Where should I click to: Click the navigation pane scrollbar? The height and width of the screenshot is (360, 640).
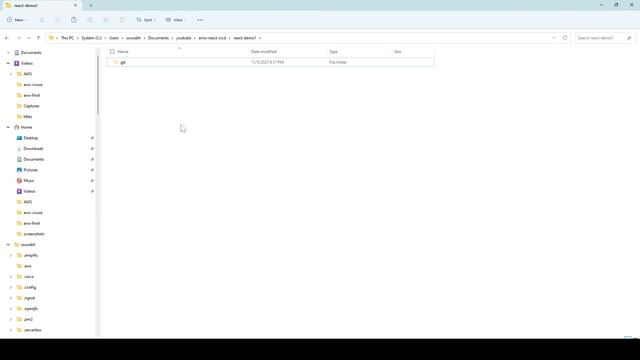point(98,85)
